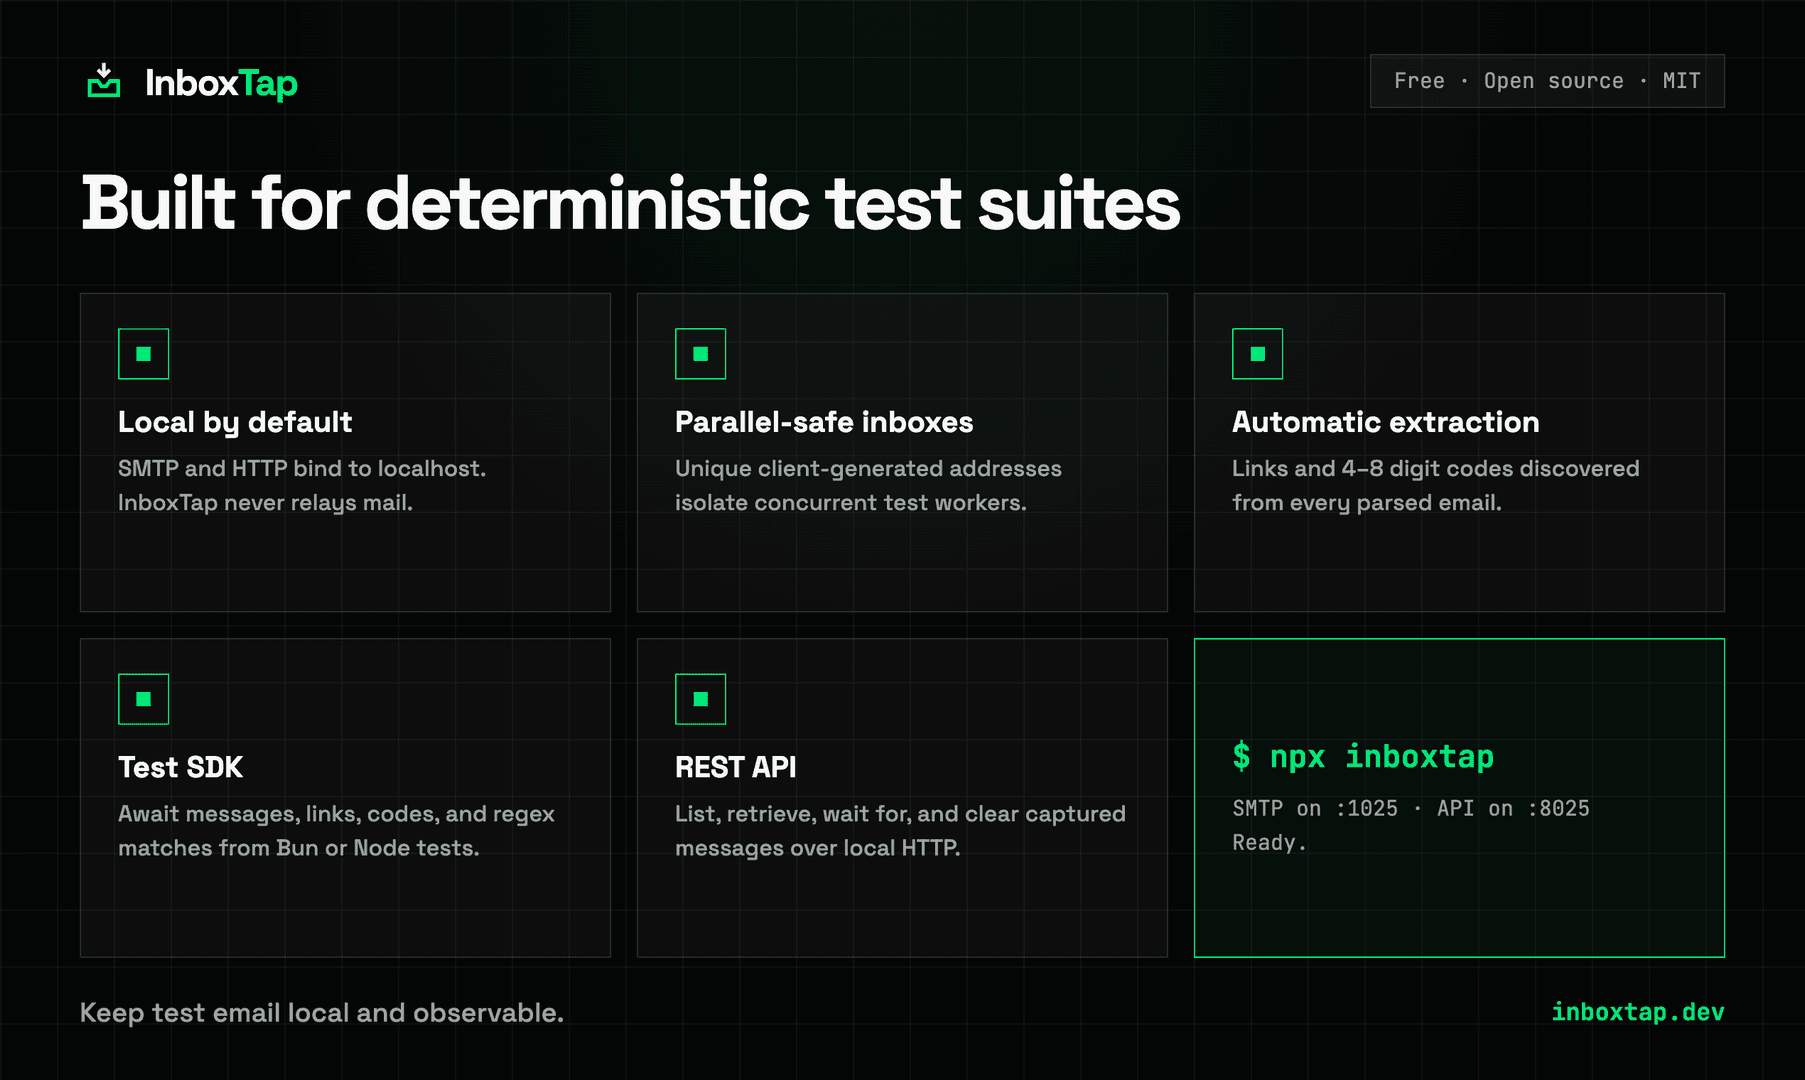Click the InboxTap inbox download logo icon
This screenshot has width=1805, height=1080.
[x=104, y=81]
